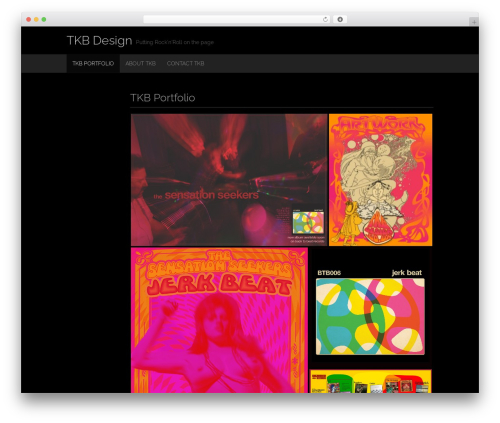Click the TKB Design site title
Image resolution: width=500 pixels, height=423 pixels.
click(x=99, y=40)
